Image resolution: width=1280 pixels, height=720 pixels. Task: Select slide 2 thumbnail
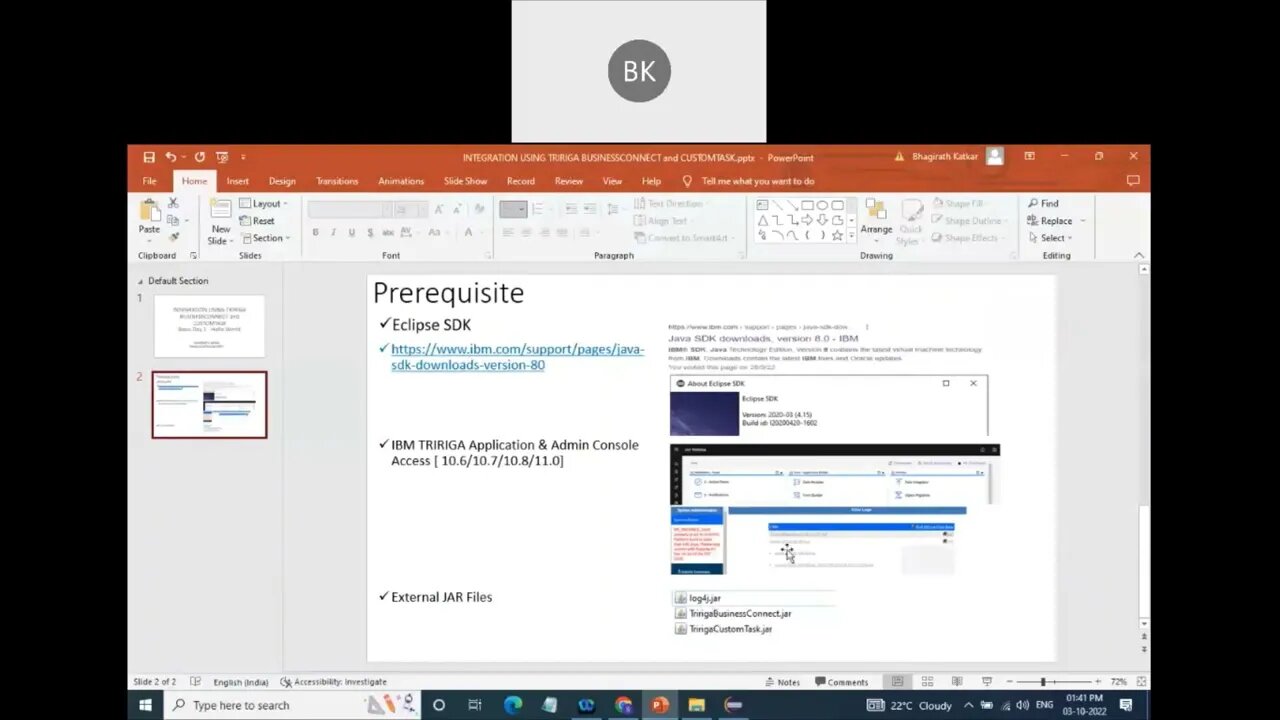pos(209,405)
